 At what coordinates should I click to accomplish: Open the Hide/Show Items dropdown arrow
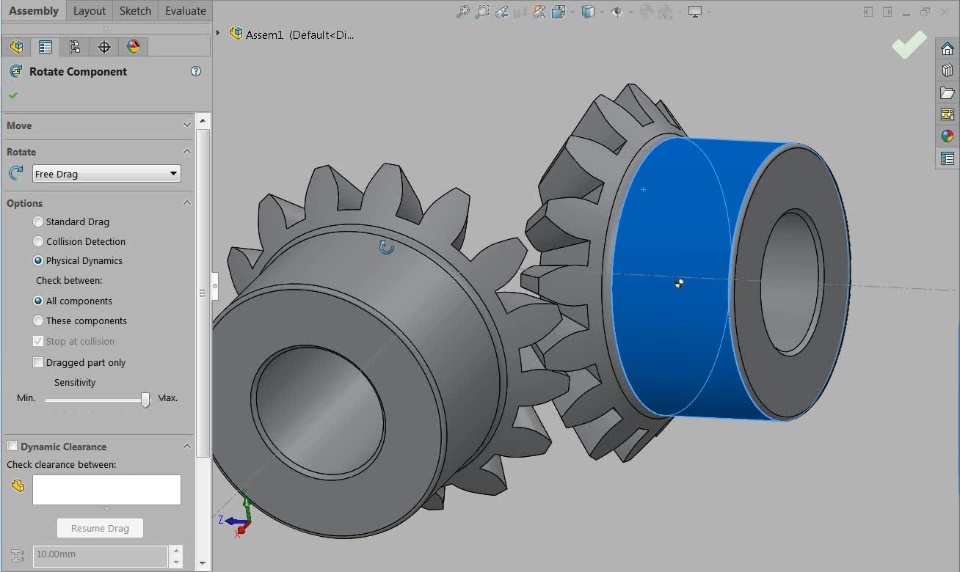[631, 12]
